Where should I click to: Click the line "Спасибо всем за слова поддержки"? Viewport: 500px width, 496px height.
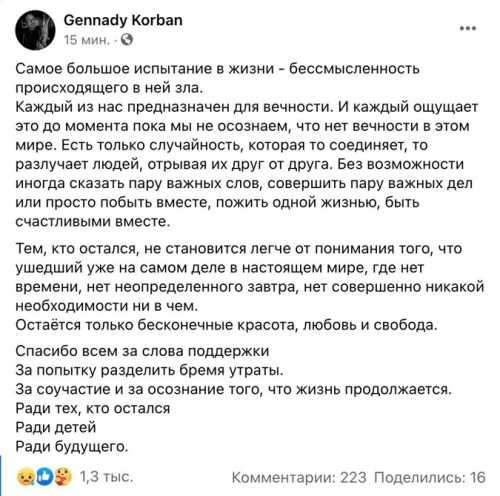point(142,351)
